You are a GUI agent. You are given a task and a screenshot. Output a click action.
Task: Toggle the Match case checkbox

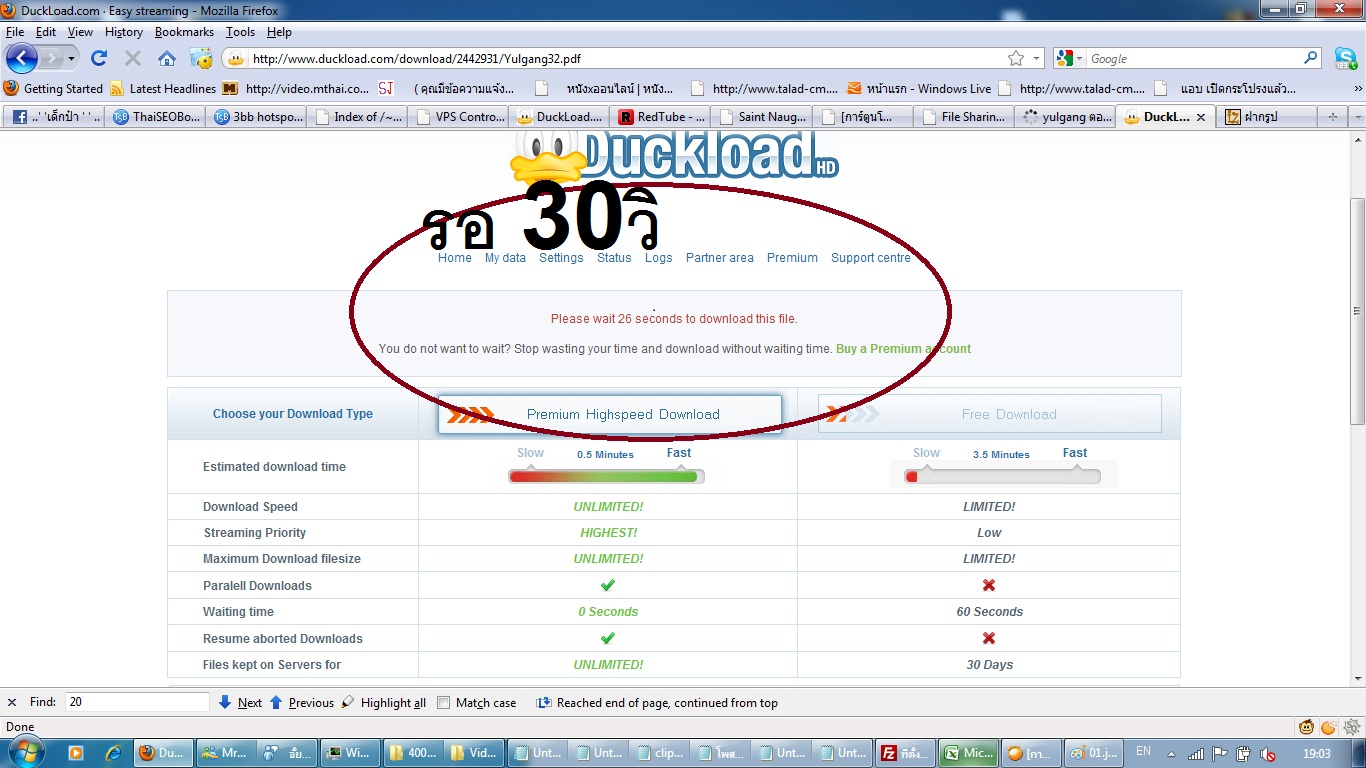coord(444,703)
